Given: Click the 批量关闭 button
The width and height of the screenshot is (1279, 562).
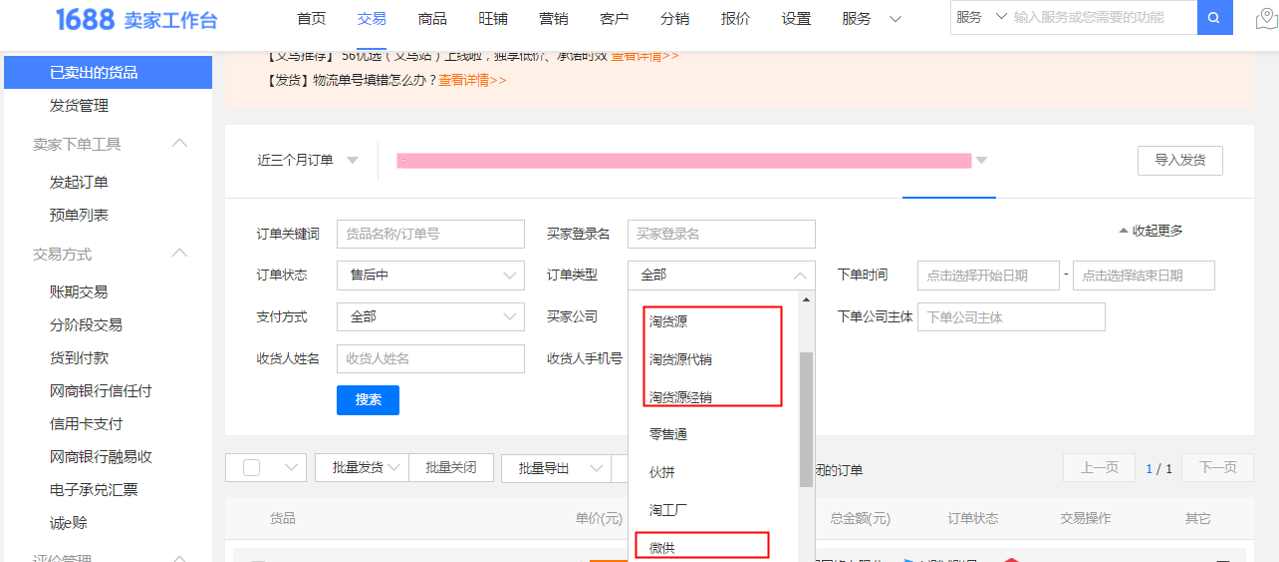Looking at the screenshot, I should pos(451,467).
